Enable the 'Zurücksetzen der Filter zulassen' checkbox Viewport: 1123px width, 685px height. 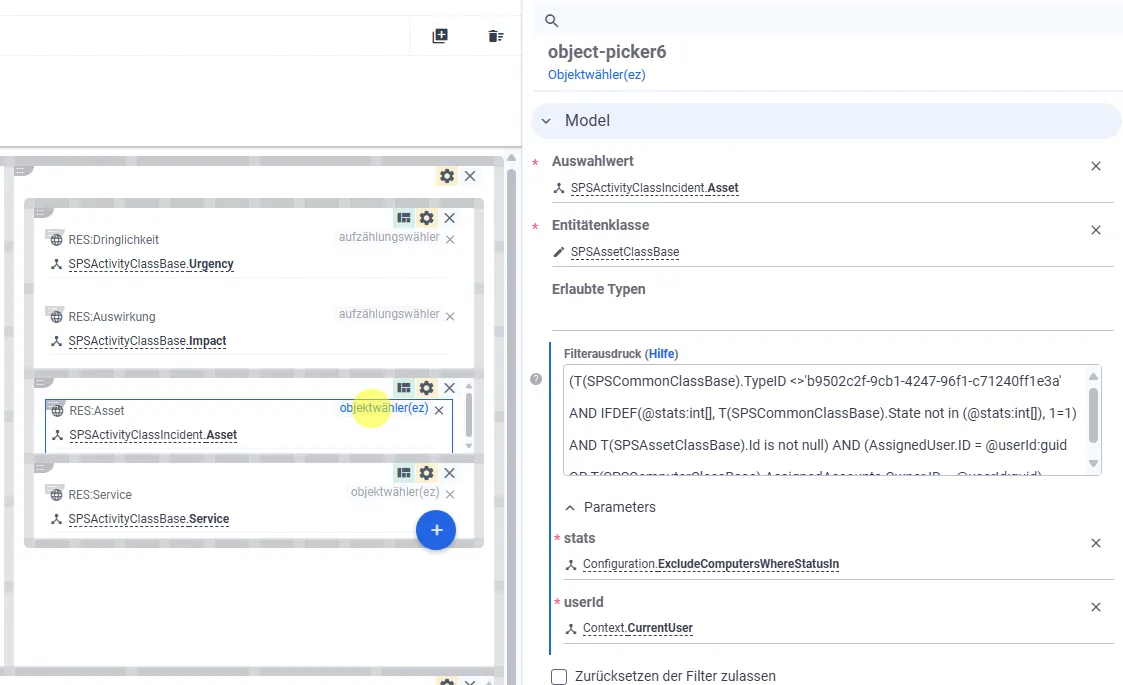pyautogui.click(x=559, y=677)
